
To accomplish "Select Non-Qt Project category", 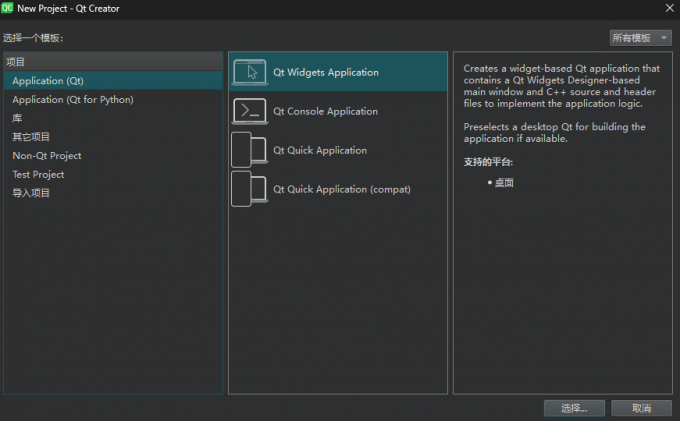I will 47,156.
